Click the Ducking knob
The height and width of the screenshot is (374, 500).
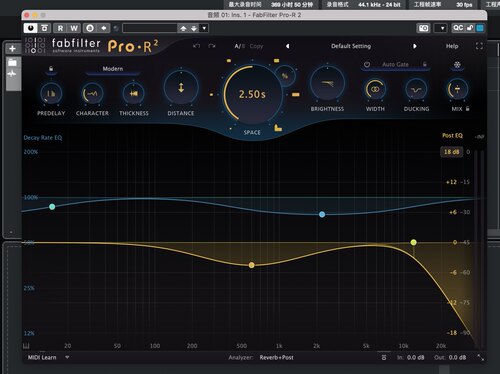click(416, 89)
